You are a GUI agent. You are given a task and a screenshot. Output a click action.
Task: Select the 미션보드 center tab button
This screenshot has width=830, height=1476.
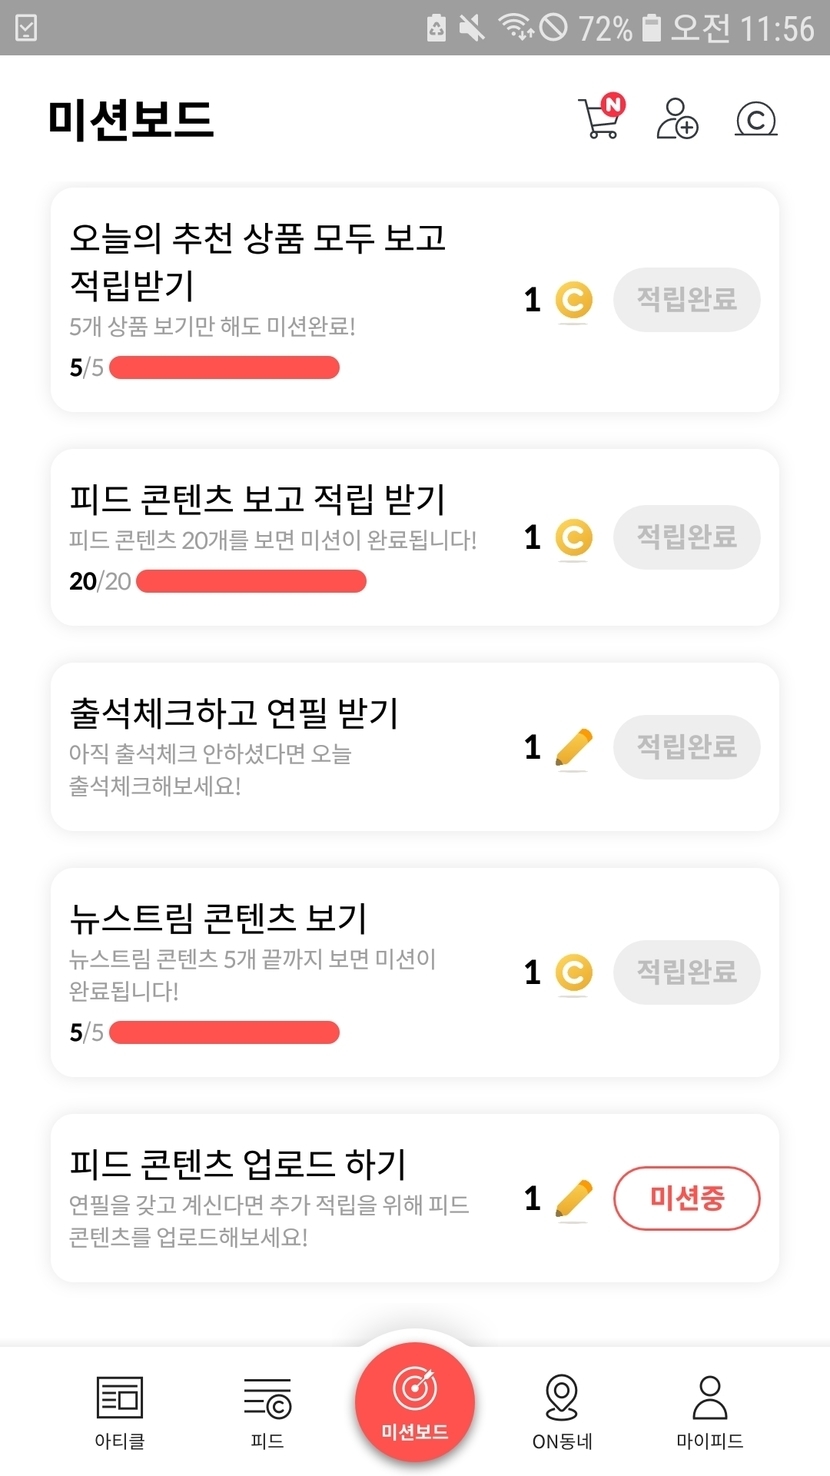[x=414, y=1402]
